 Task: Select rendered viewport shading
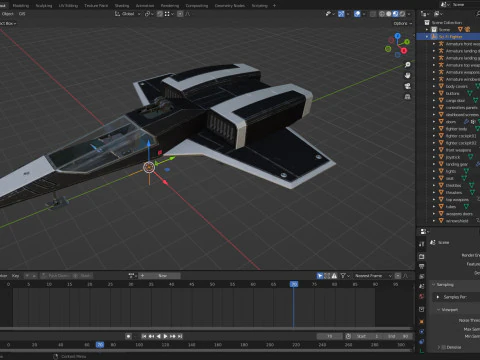402,14
